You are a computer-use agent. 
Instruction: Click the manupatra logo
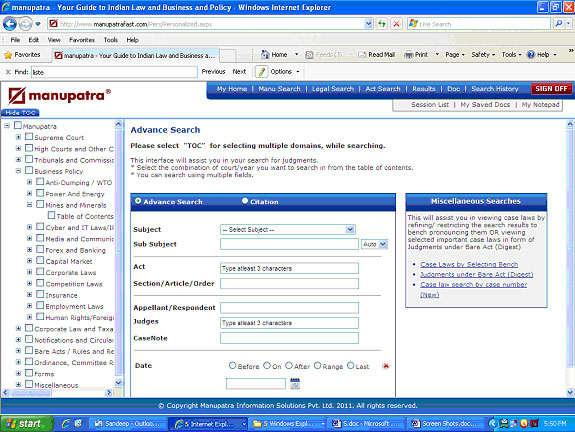pos(59,96)
